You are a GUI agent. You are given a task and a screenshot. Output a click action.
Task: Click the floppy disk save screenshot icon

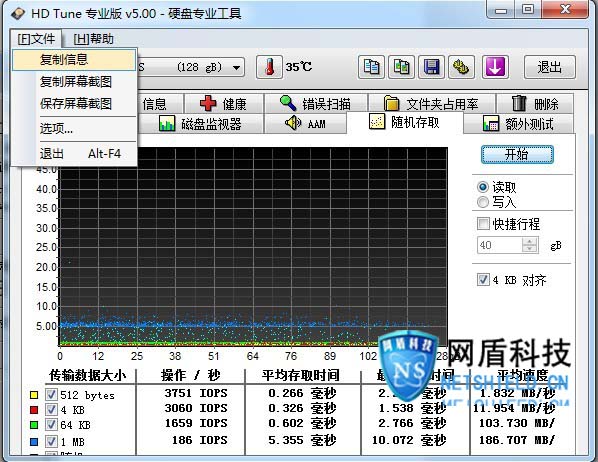(x=431, y=67)
